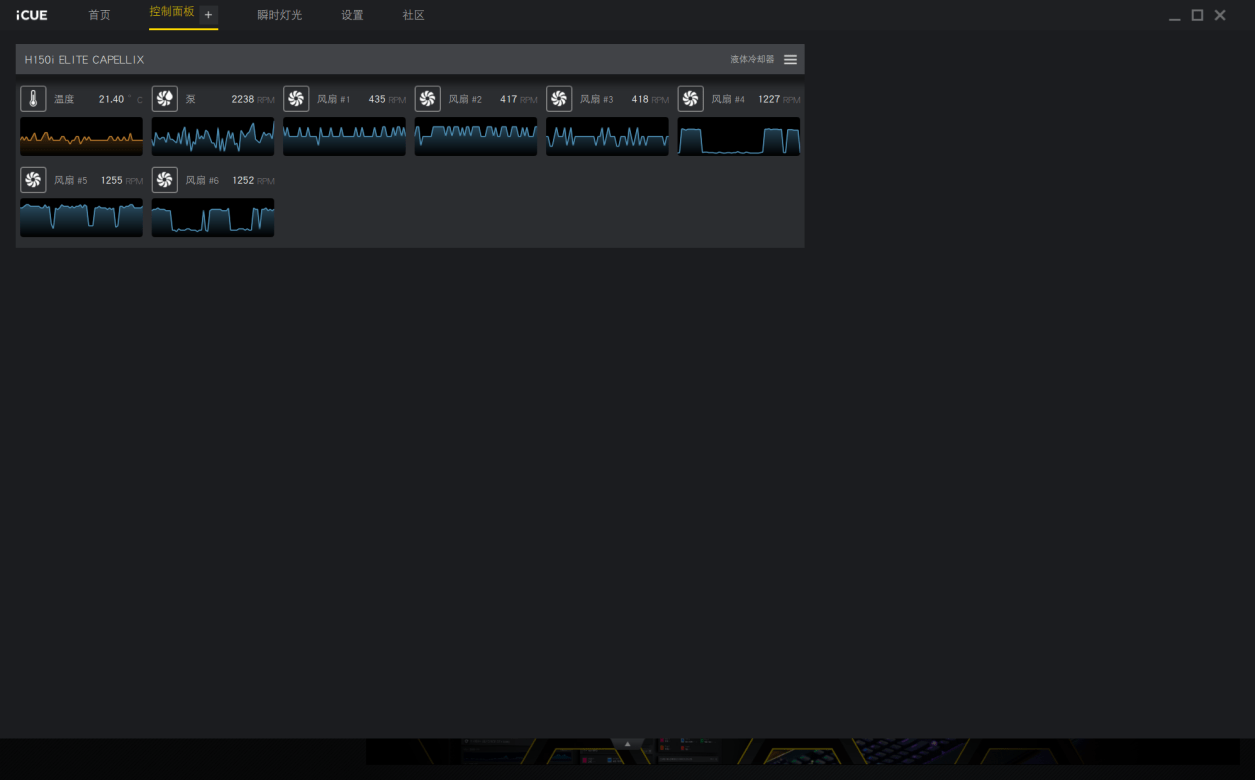This screenshot has width=1255, height=780.
Task: Select the fan icon for 风扇 #2
Action: (428, 99)
